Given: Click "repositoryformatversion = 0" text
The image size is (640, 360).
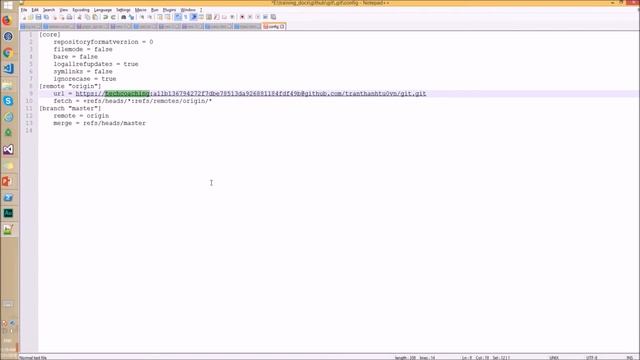Looking at the screenshot, I should 103,42.
